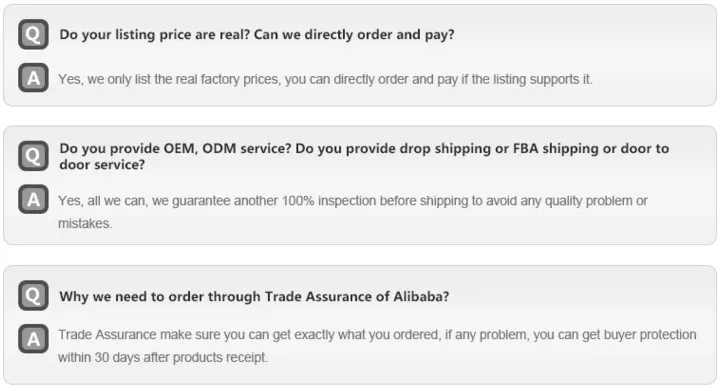Select the Trade Assurance of Alibaba question heading
Image resolution: width=721 pixels, height=387 pixels.
(254, 296)
